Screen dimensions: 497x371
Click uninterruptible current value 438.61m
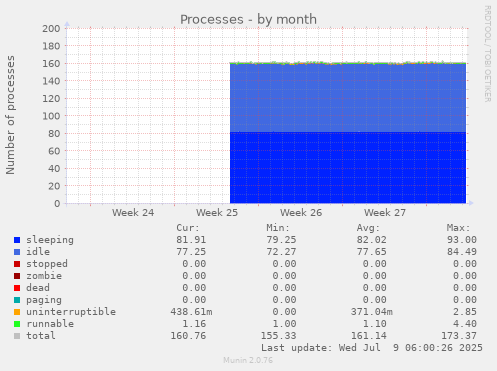pyautogui.click(x=191, y=312)
